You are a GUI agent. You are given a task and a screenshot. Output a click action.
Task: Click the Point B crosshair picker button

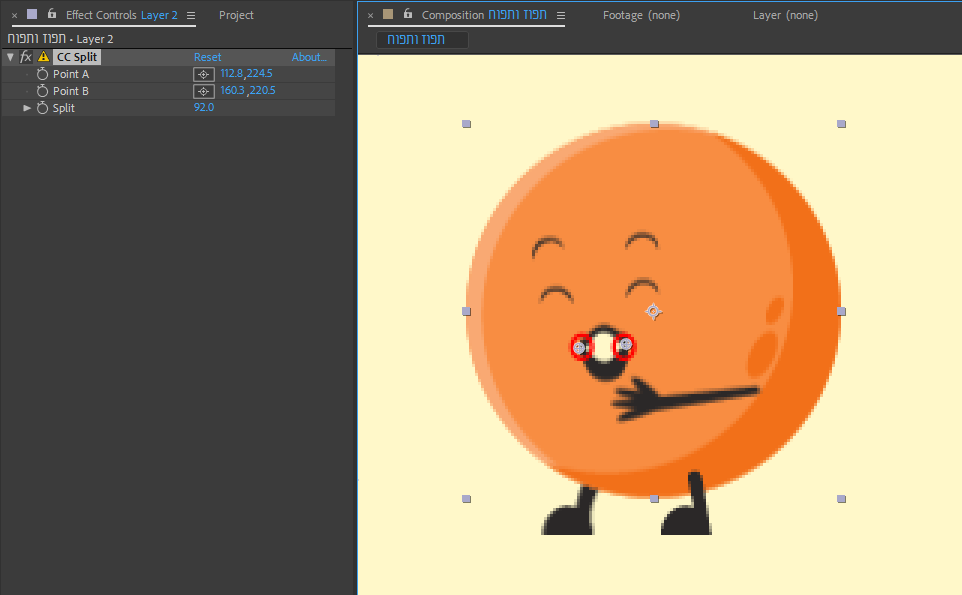[204, 91]
